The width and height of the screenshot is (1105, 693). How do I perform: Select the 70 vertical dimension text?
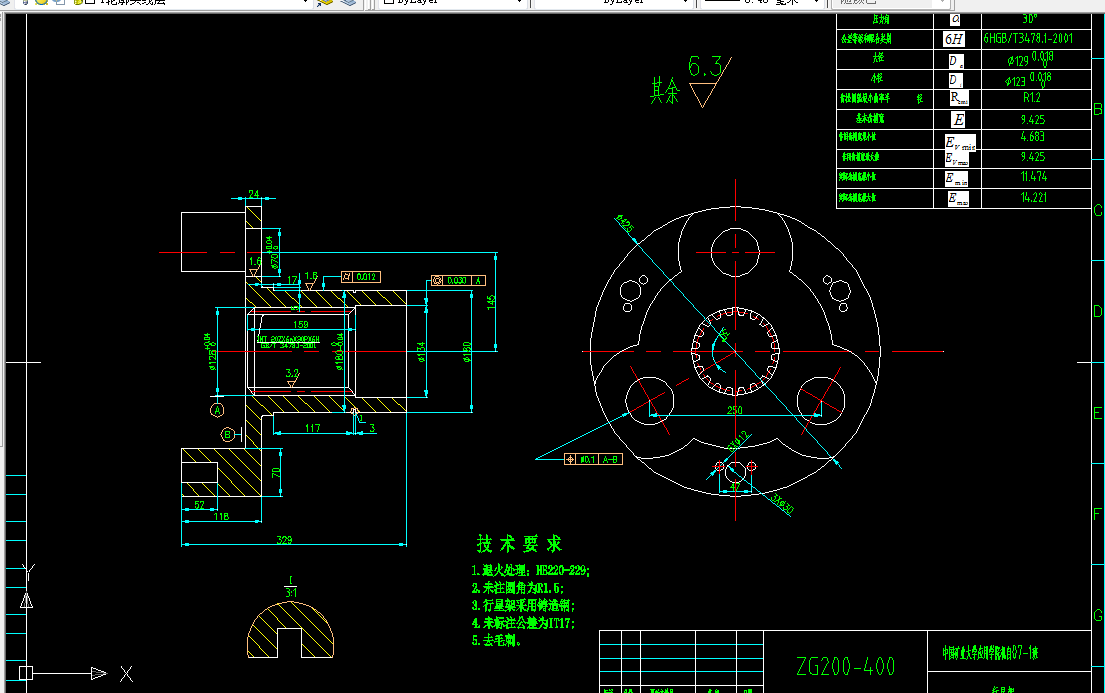pos(276,472)
